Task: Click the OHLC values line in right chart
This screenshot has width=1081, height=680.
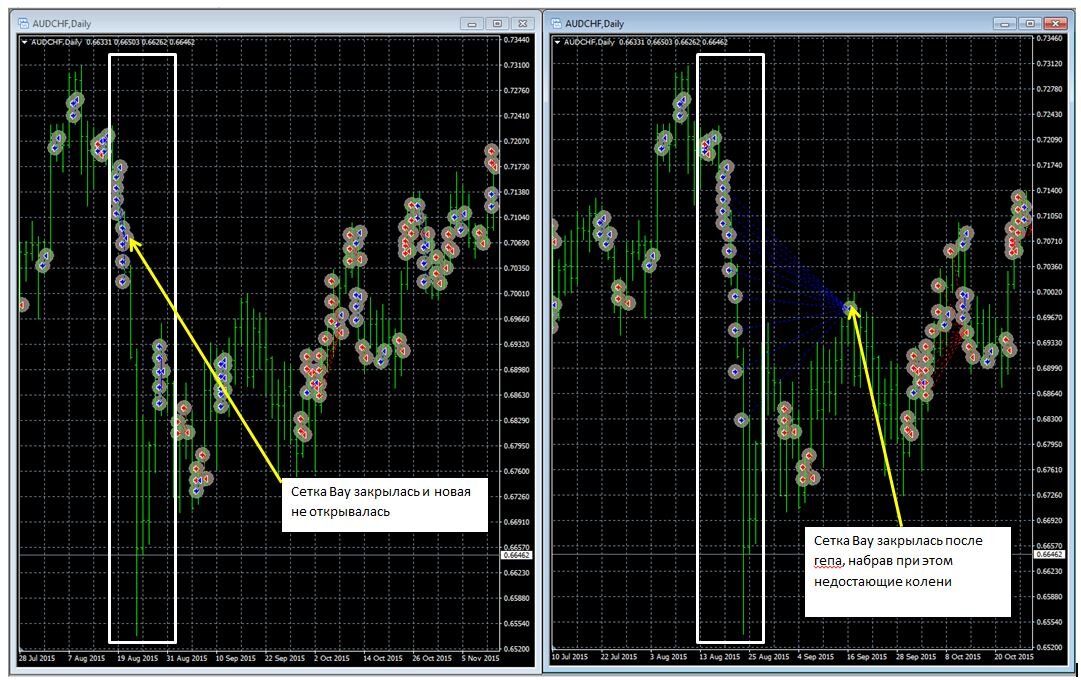Action: coord(673,42)
